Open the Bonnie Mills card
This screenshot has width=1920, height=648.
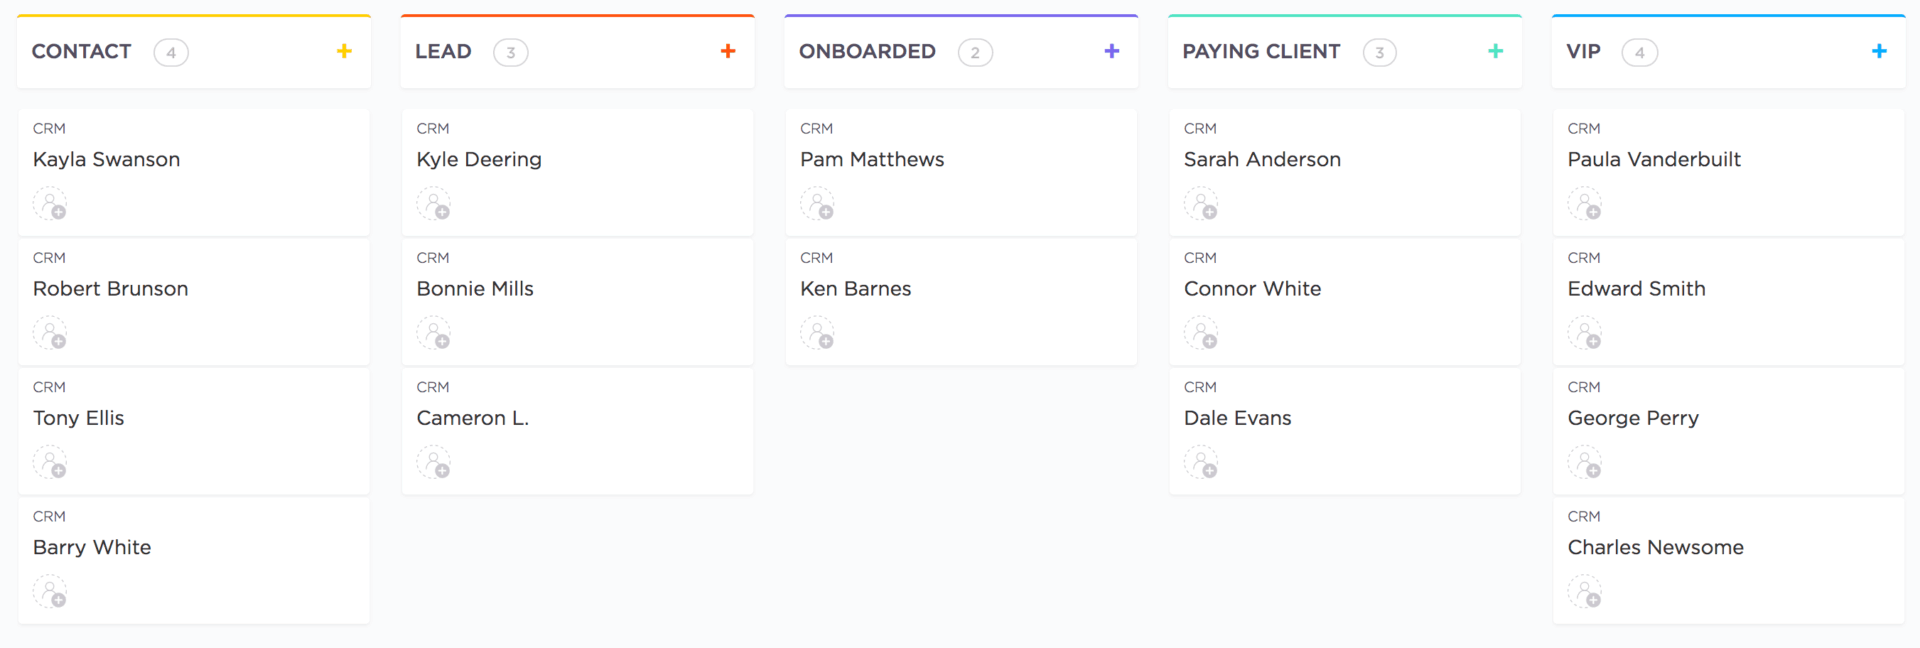(x=475, y=288)
